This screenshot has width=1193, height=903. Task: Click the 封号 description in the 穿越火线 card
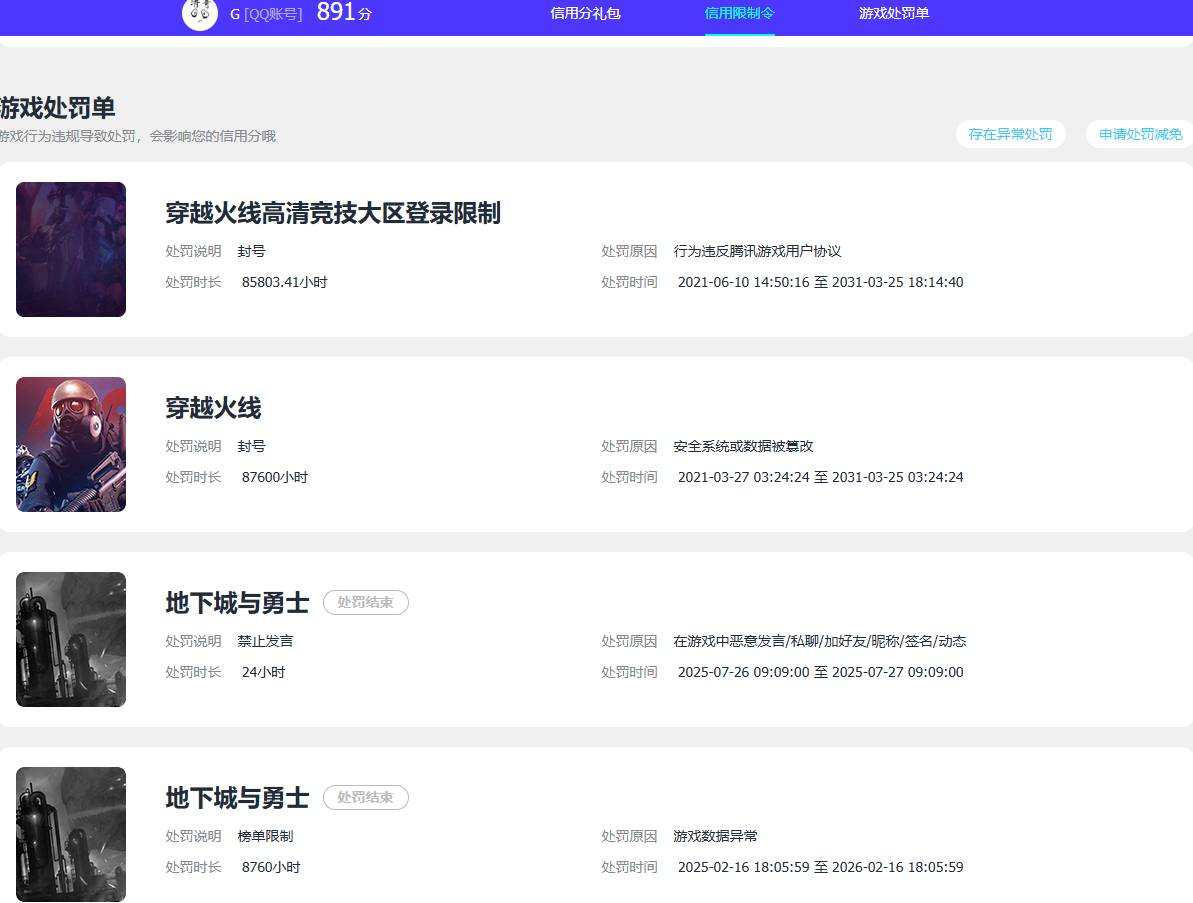pyautogui.click(x=251, y=446)
